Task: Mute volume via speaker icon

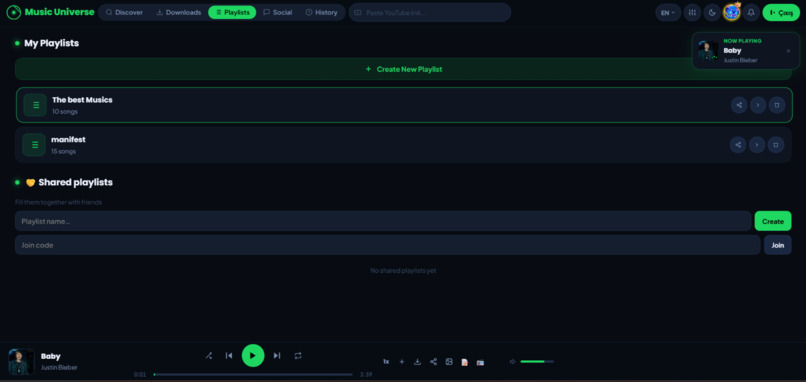Action: point(512,362)
